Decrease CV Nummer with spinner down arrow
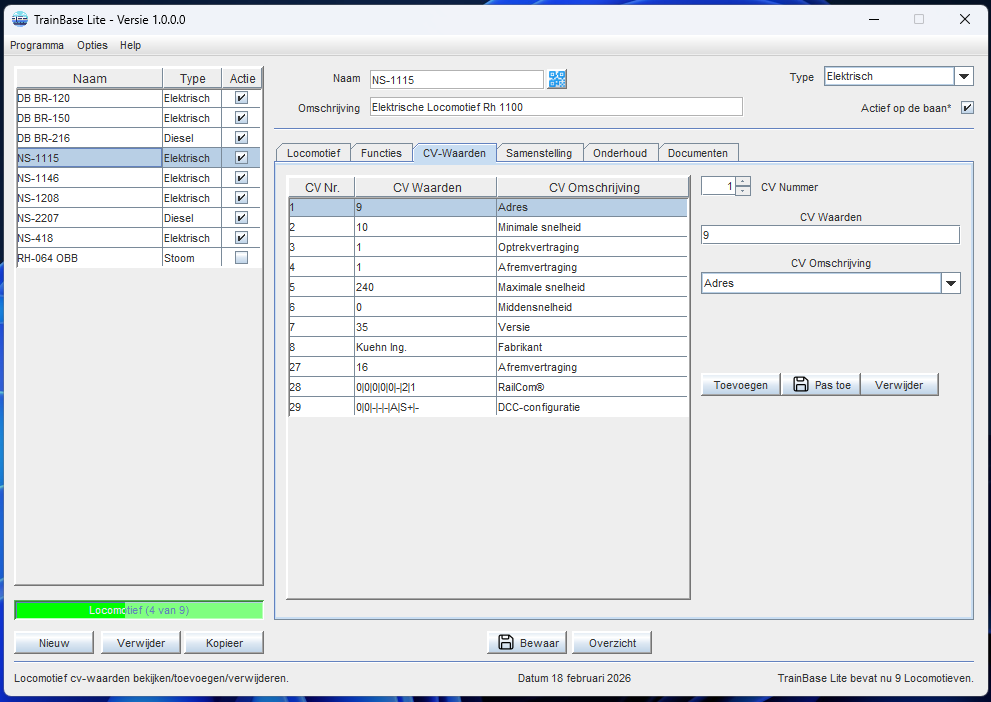 743,191
